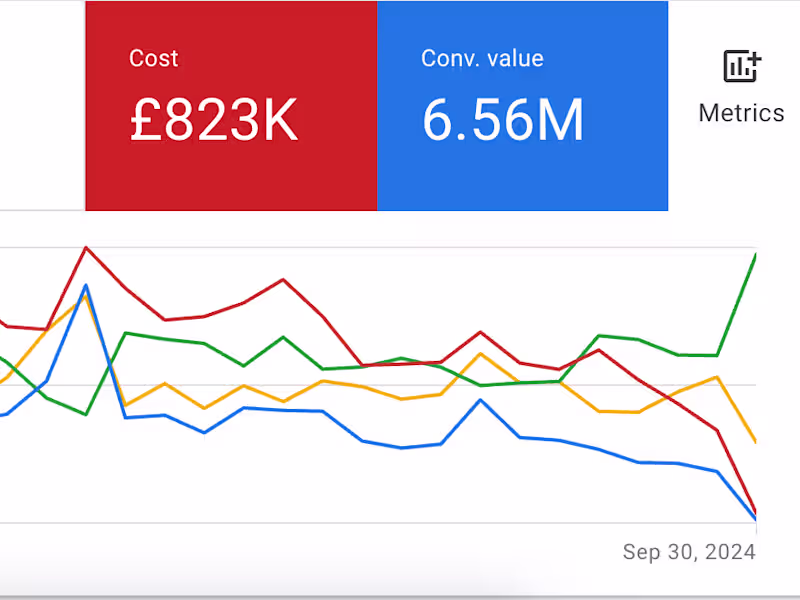This screenshot has width=800, height=600.
Task: Click the £823K cost figure
Action: (213, 120)
